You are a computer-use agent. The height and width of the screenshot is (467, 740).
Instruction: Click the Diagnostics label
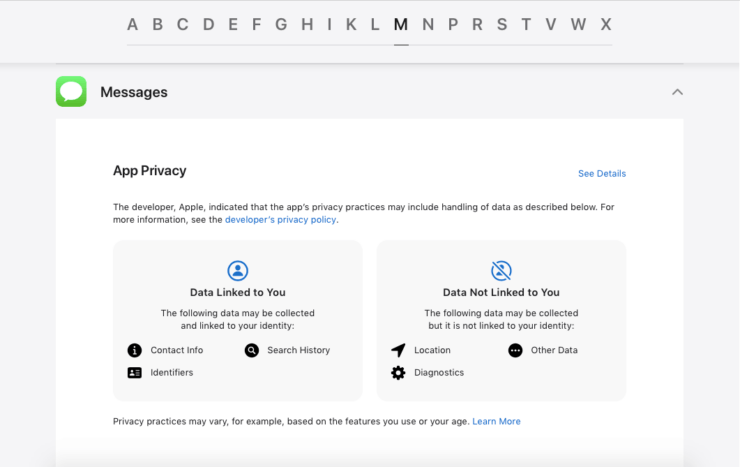click(x=439, y=373)
